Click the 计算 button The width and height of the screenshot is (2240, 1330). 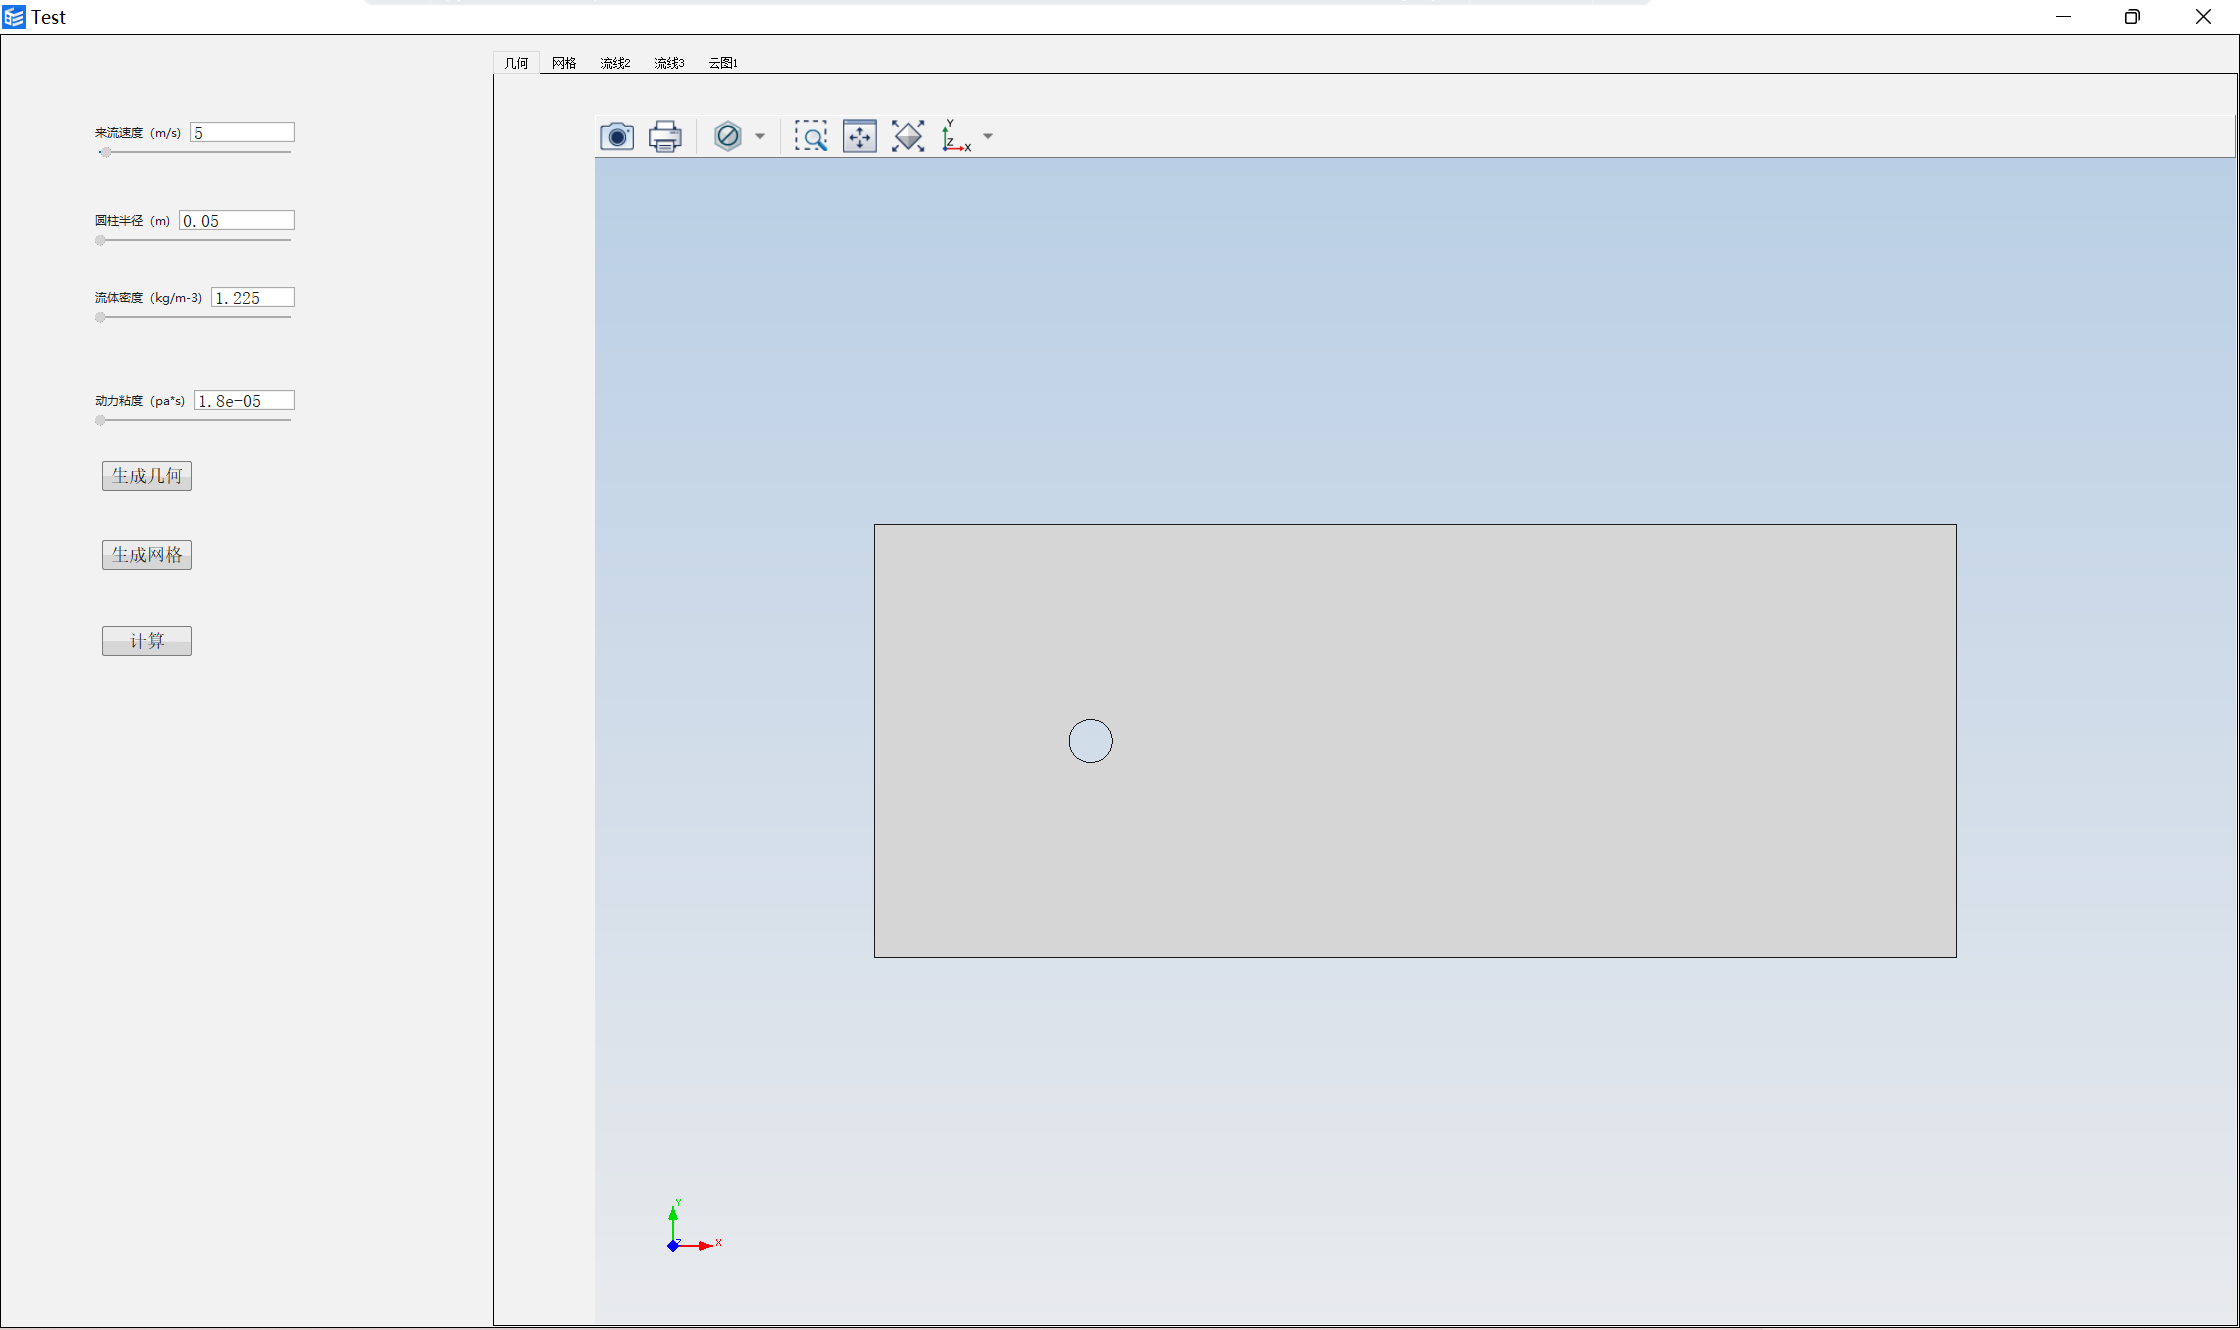[x=147, y=641]
